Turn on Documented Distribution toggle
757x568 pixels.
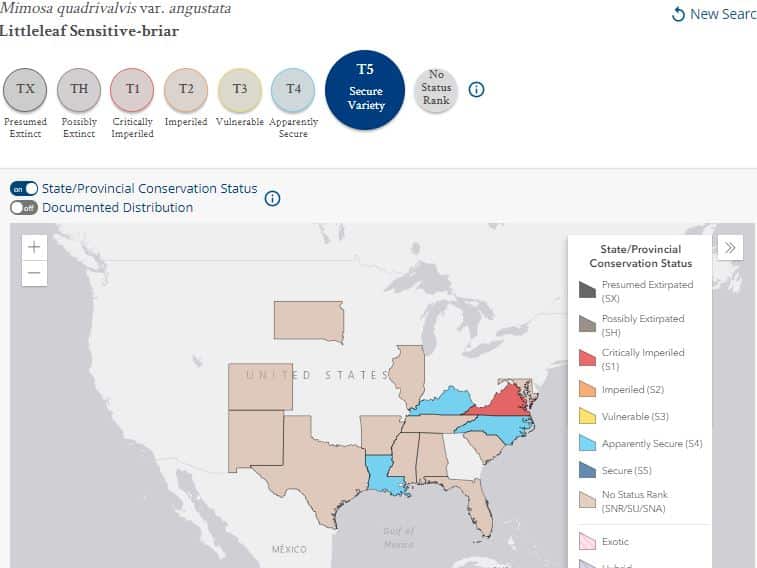[24, 208]
